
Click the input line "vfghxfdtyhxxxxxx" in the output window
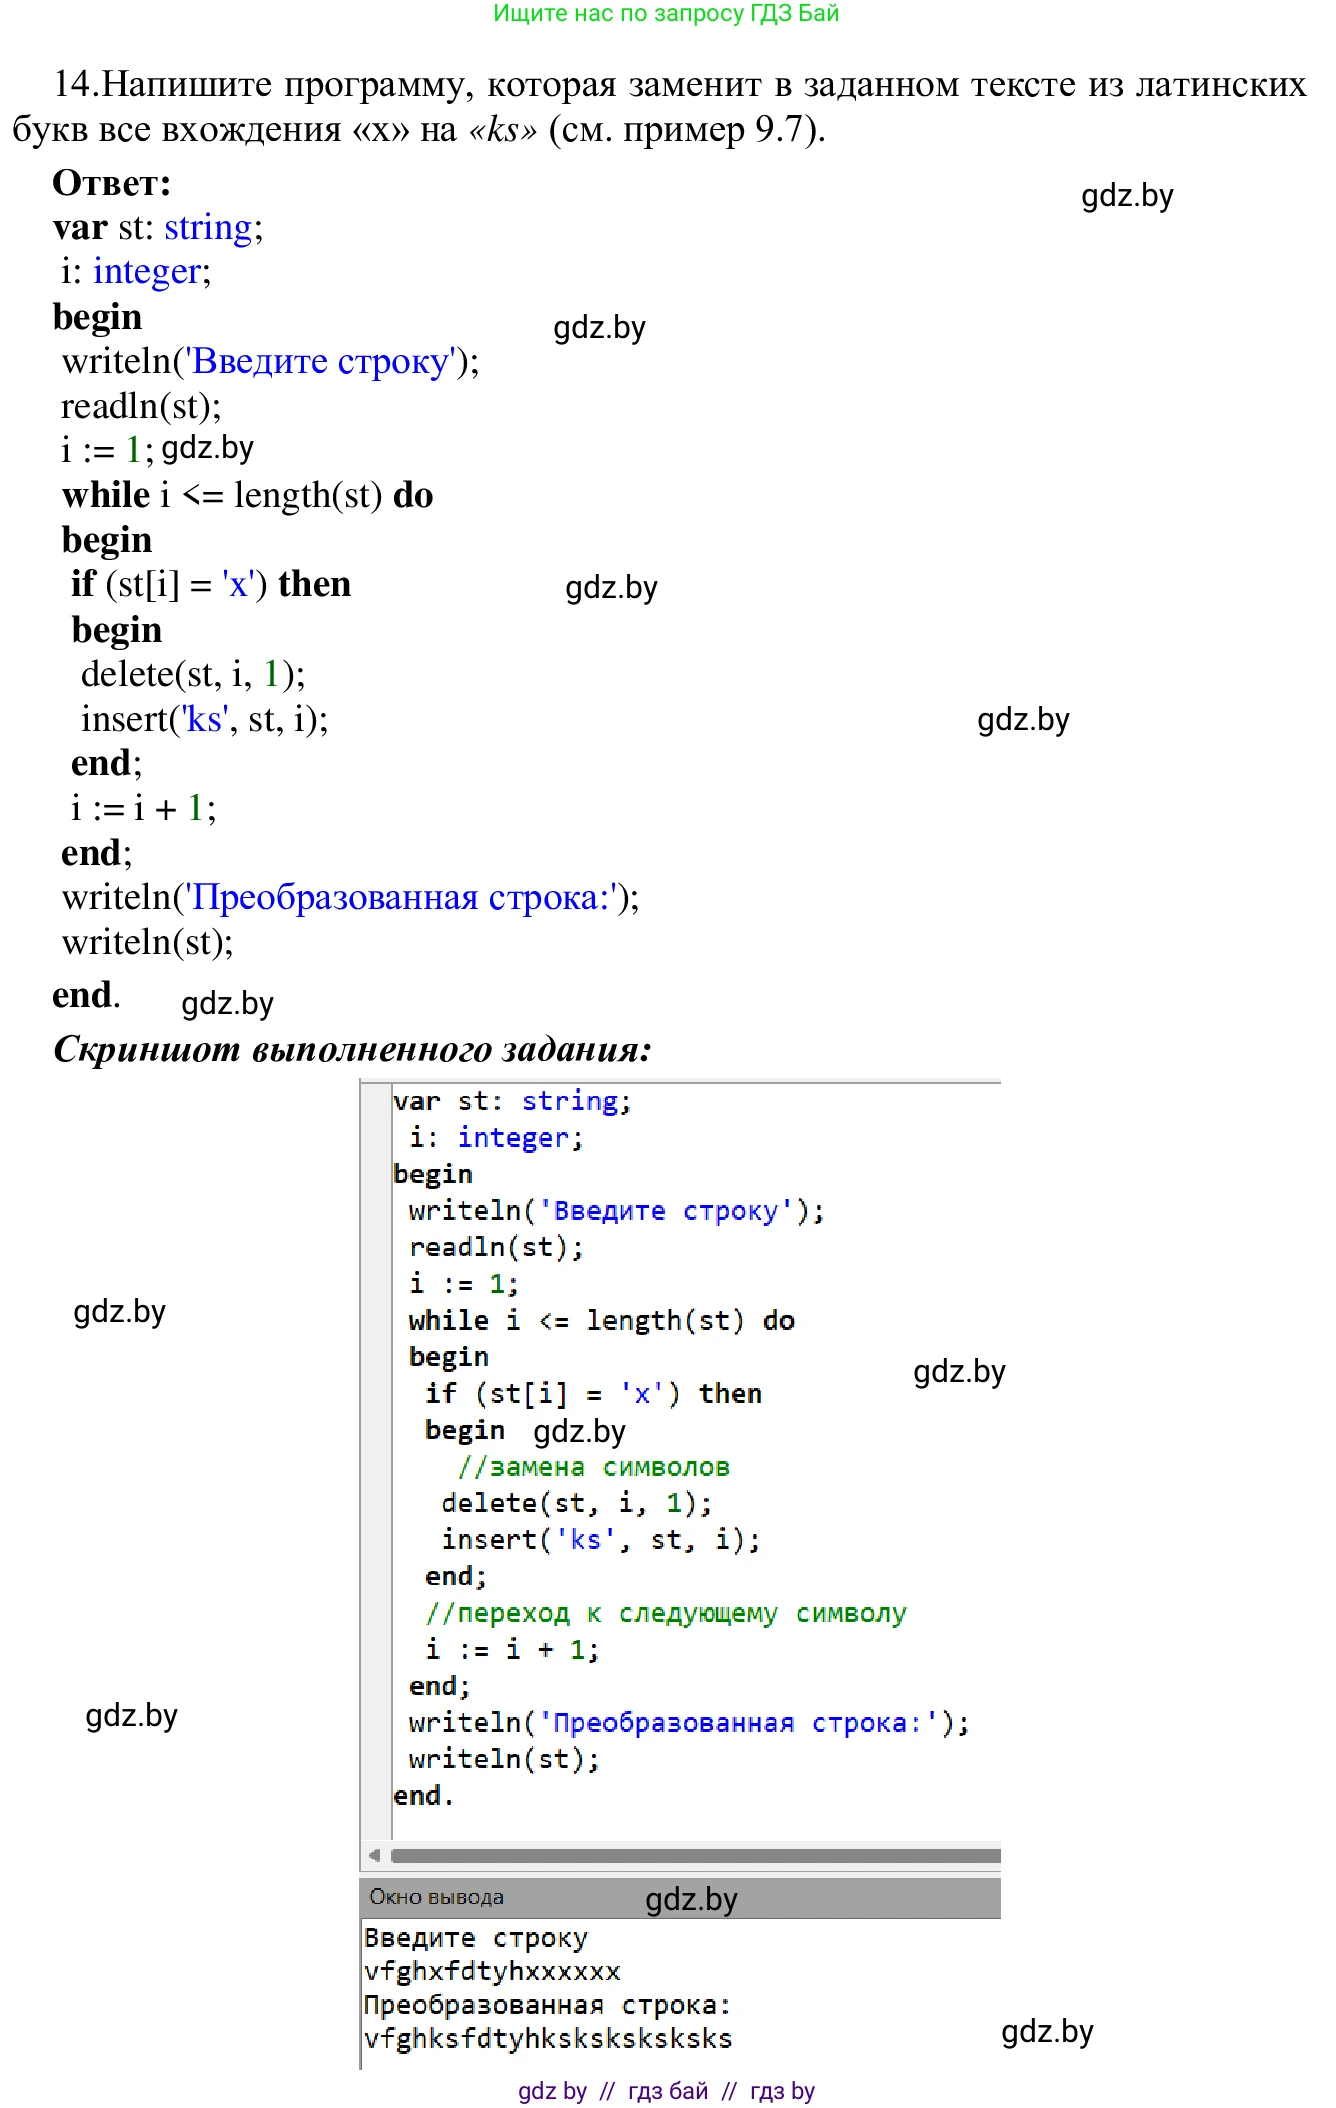coord(492,1971)
